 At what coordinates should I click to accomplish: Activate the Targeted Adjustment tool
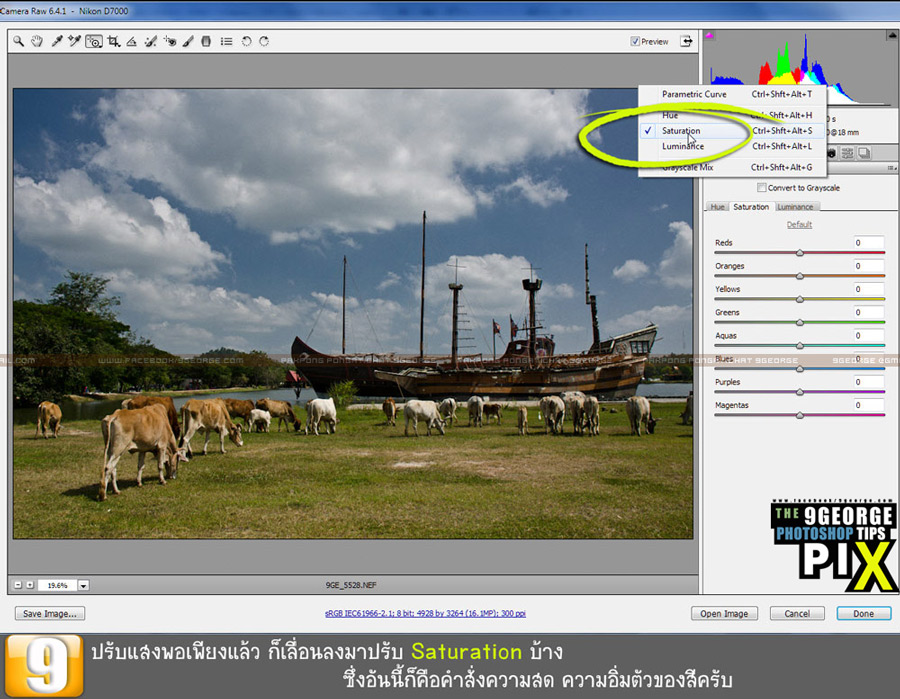(94, 41)
